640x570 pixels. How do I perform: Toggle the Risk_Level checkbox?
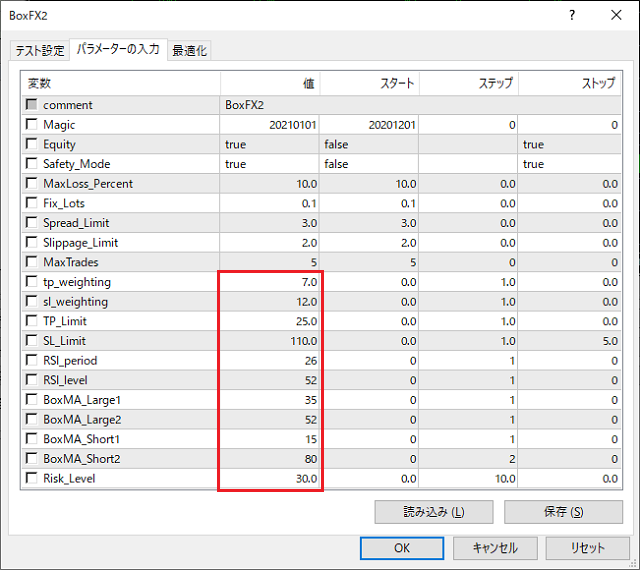click(x=31, y=478)
